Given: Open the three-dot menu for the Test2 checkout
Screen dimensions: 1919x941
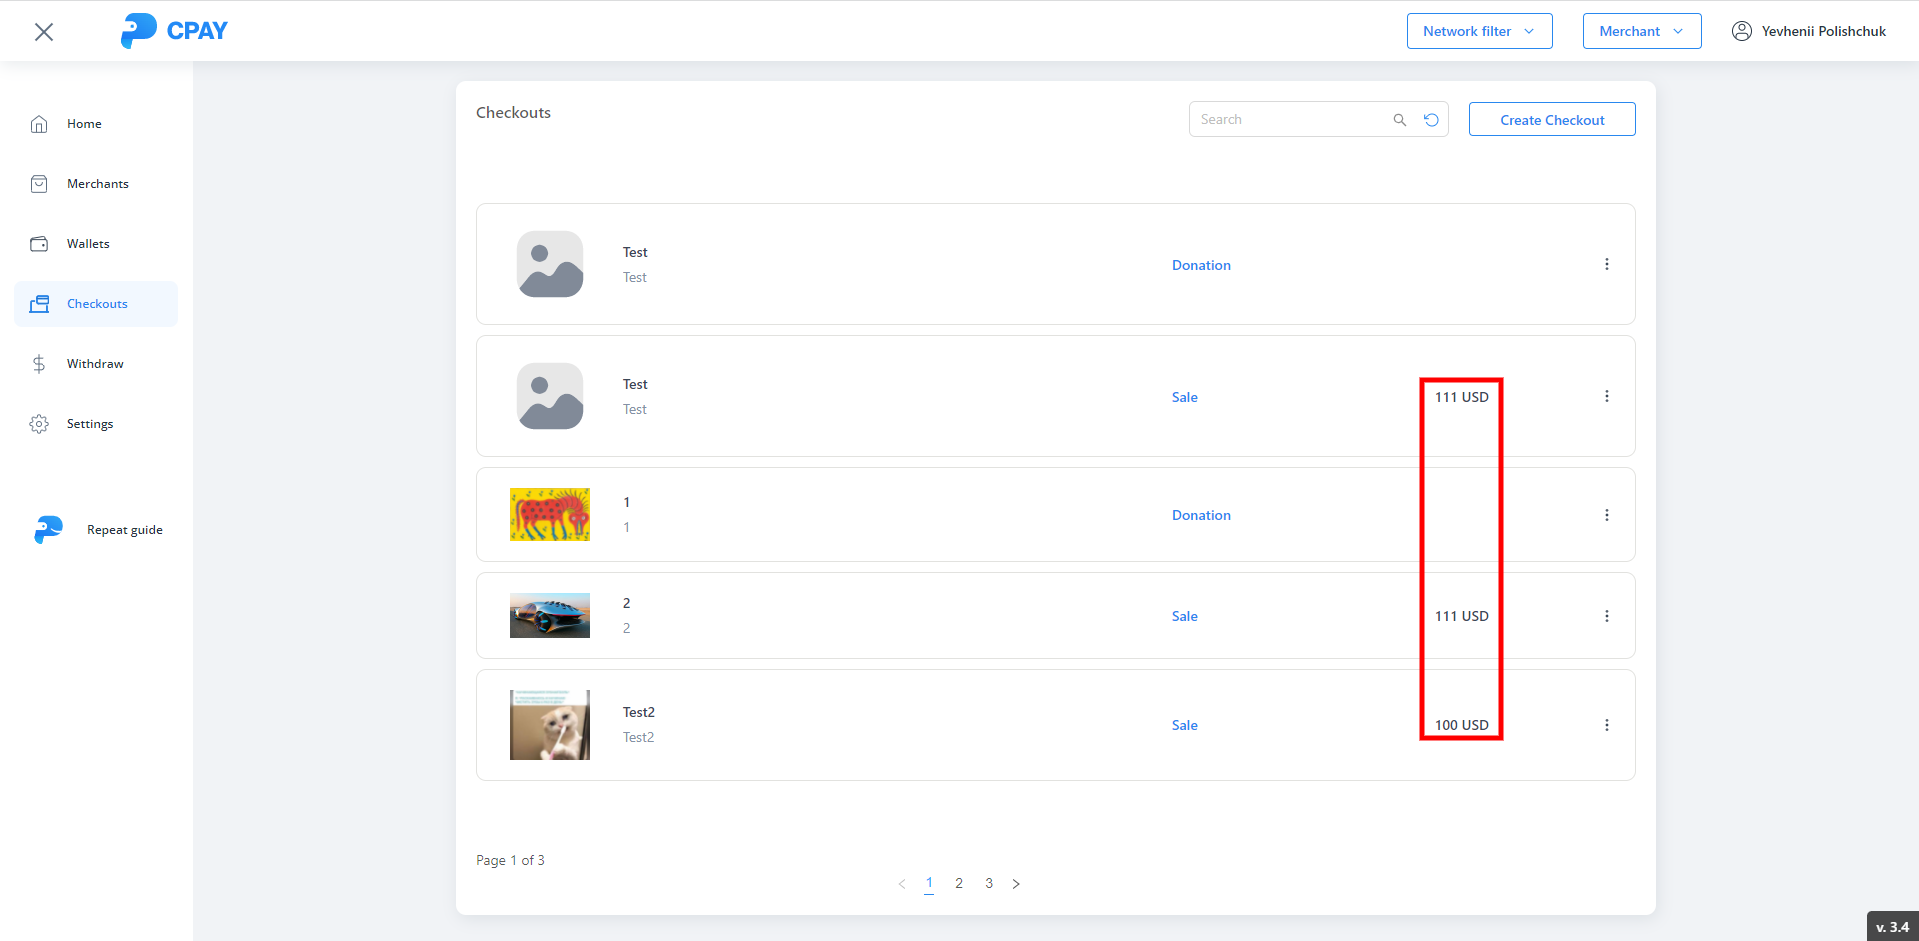Looking at the screenshot, I should pyautogui.click(x=1606, y=725).
